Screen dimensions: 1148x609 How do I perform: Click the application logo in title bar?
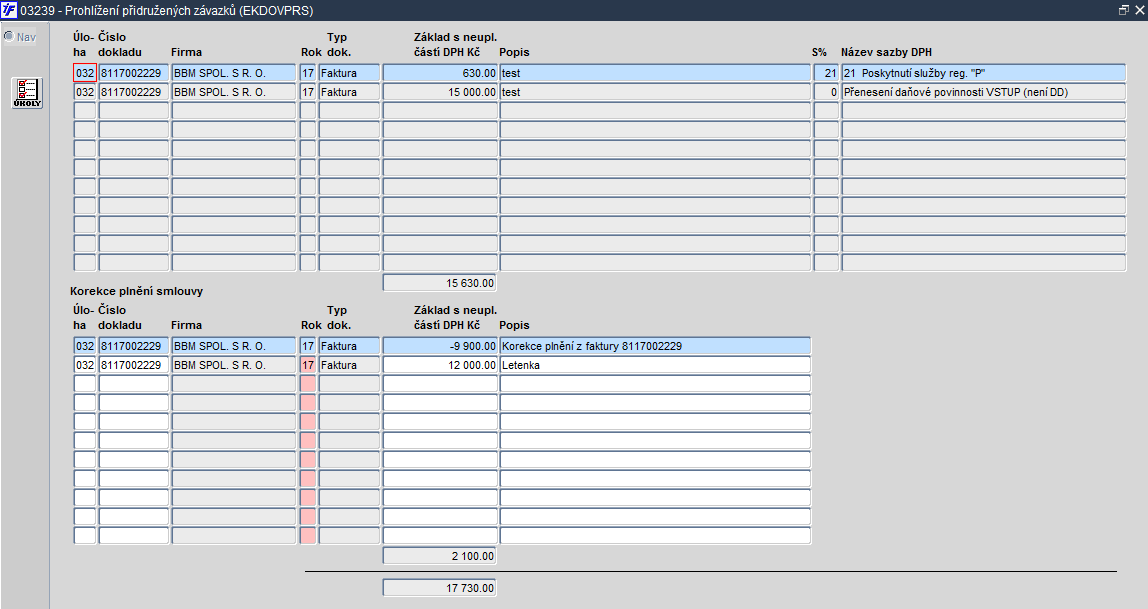coord(9,10)
